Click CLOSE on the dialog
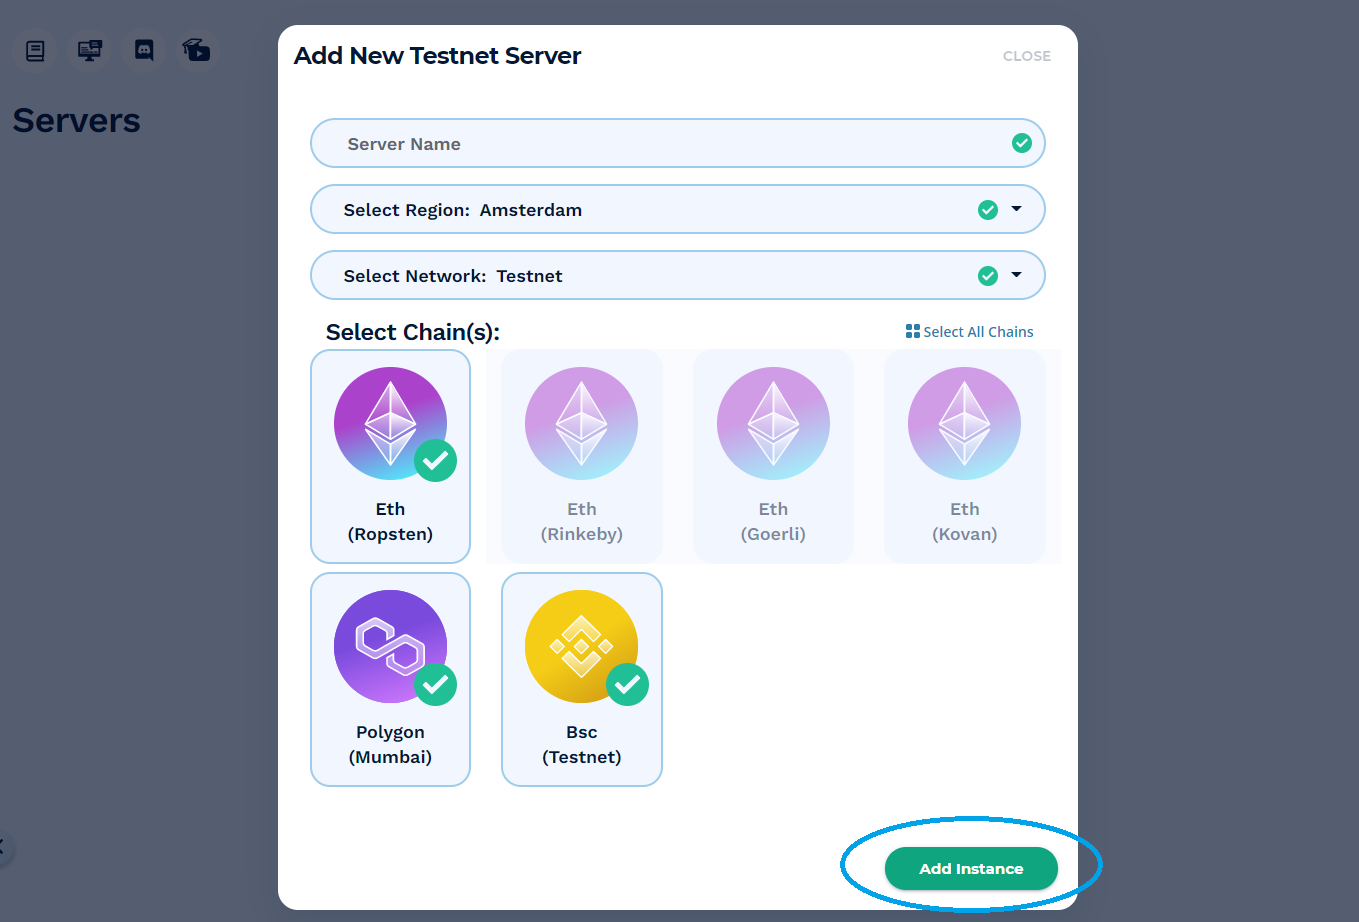This screenshot has height=922, width=1359. pos(1027,56)
